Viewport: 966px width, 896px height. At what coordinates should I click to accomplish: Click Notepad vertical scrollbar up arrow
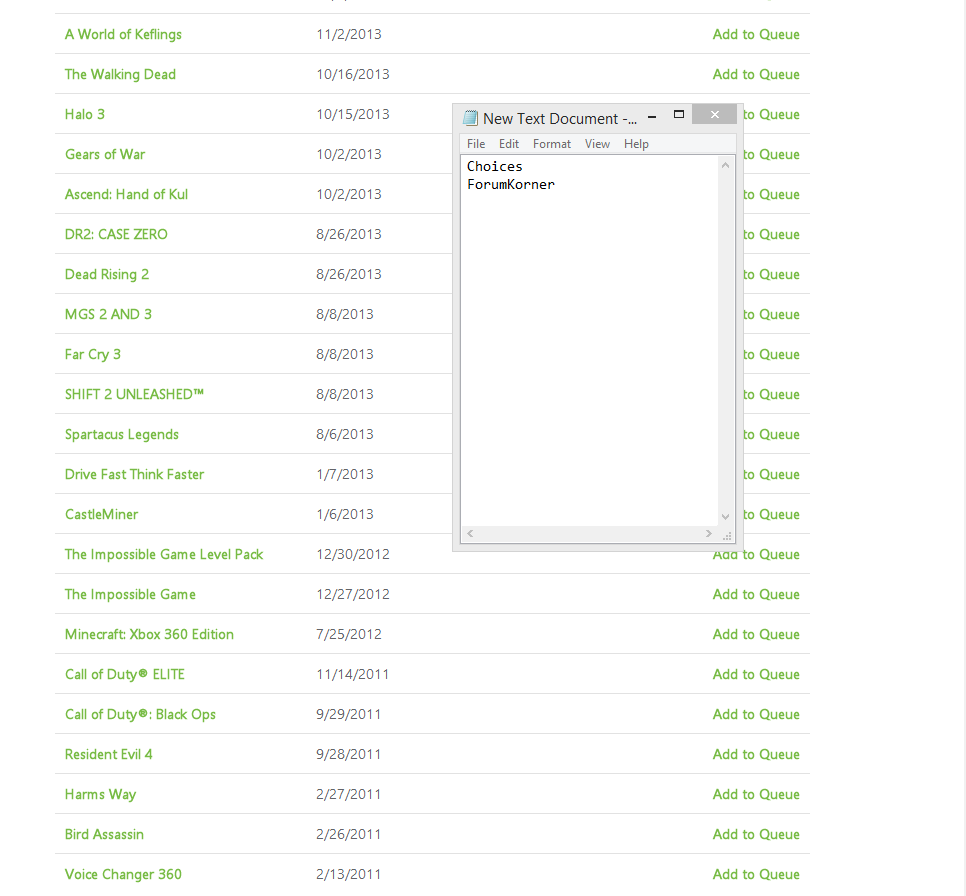[x=725, y=165]
